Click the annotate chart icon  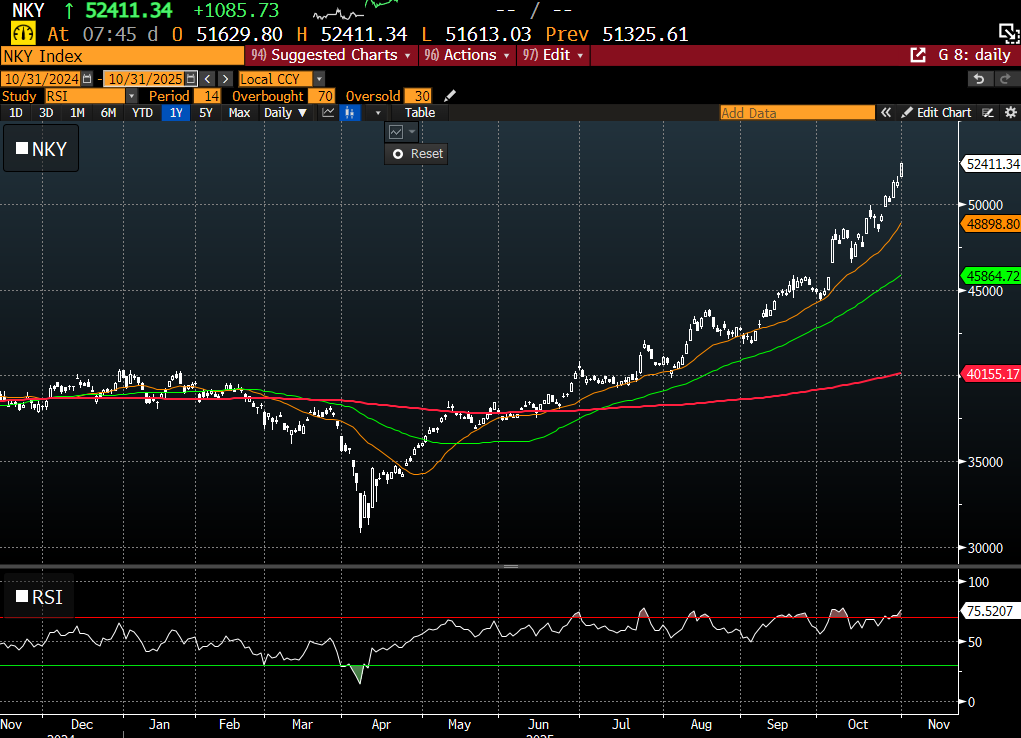pyautogui.click(x=988, y=113)
